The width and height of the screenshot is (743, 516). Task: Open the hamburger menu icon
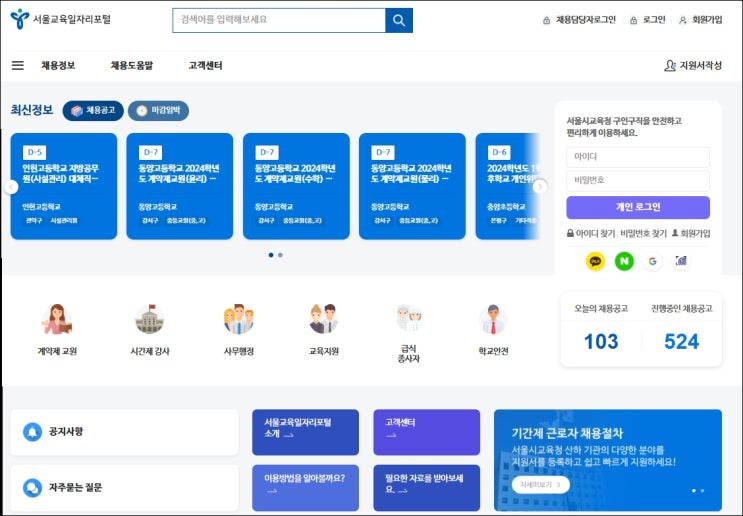[x=18, y=65]
